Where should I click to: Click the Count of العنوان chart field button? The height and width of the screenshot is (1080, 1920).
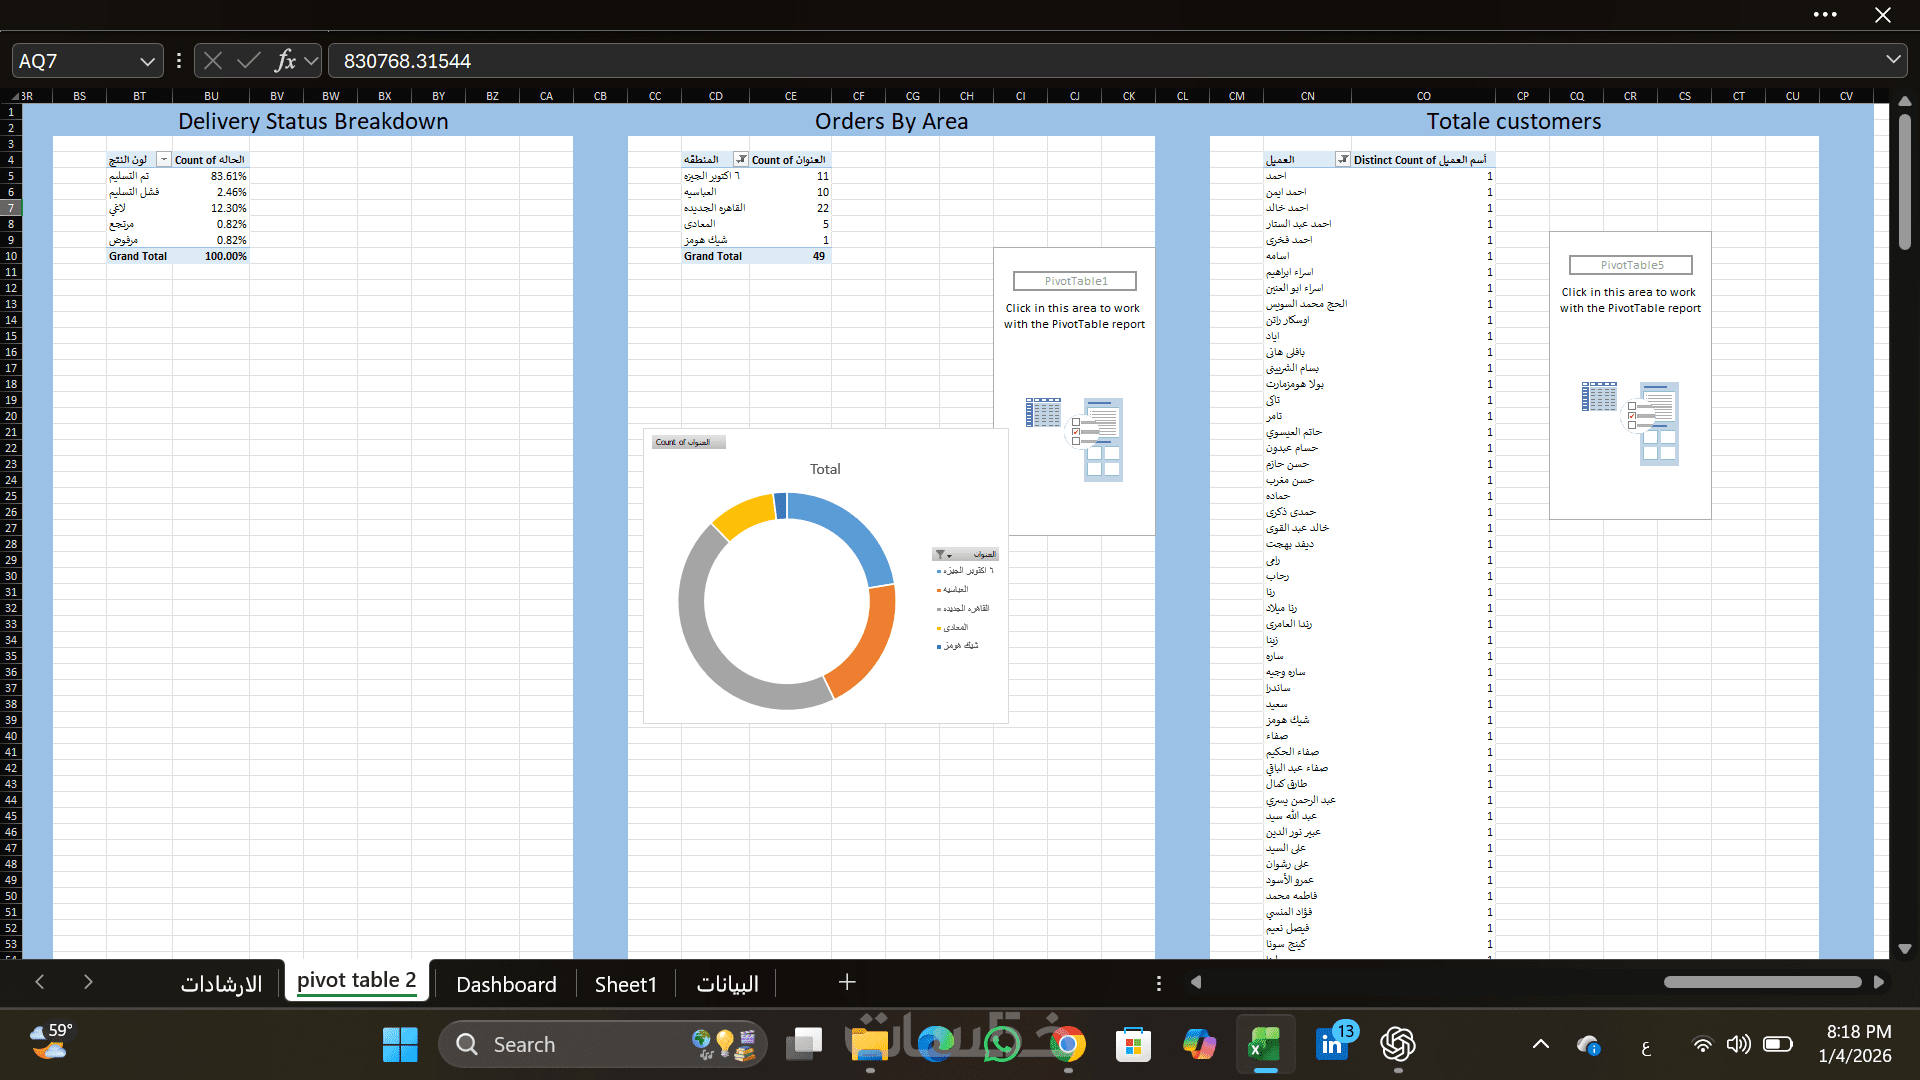tap(688, 442)
